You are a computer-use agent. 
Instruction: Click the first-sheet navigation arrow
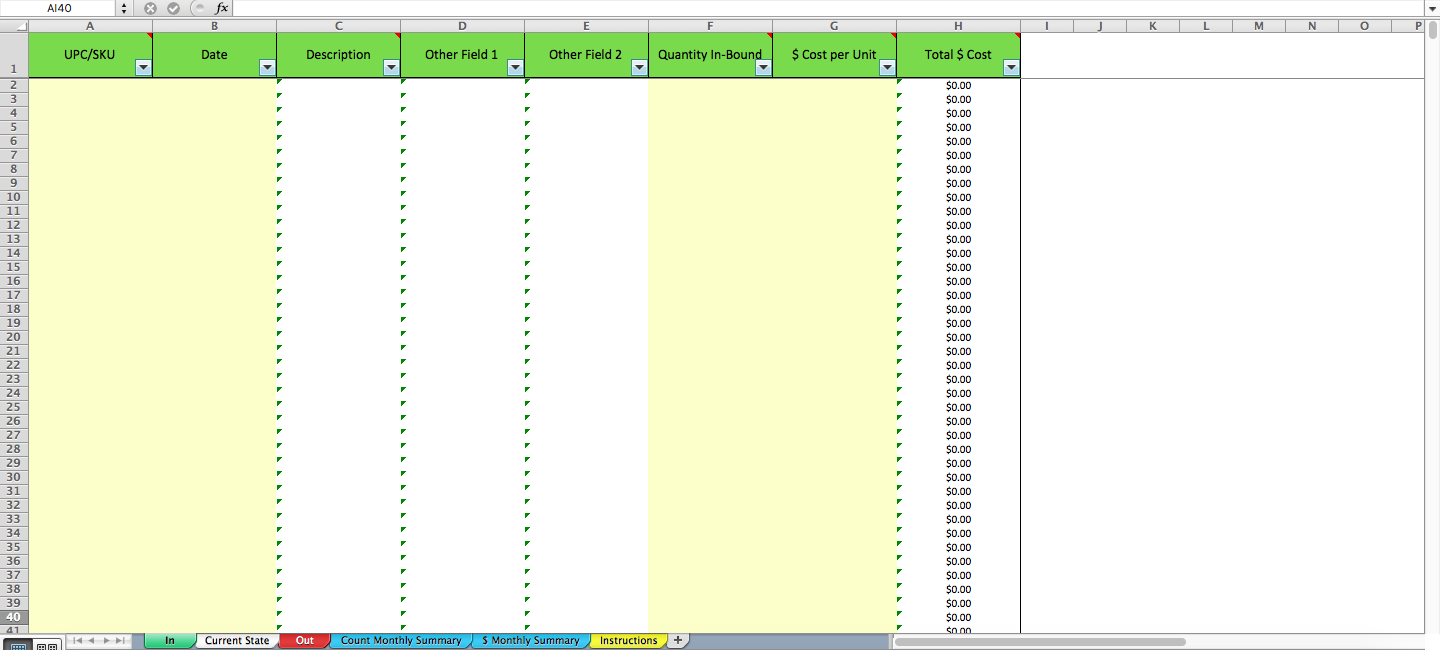click(78, 641)
